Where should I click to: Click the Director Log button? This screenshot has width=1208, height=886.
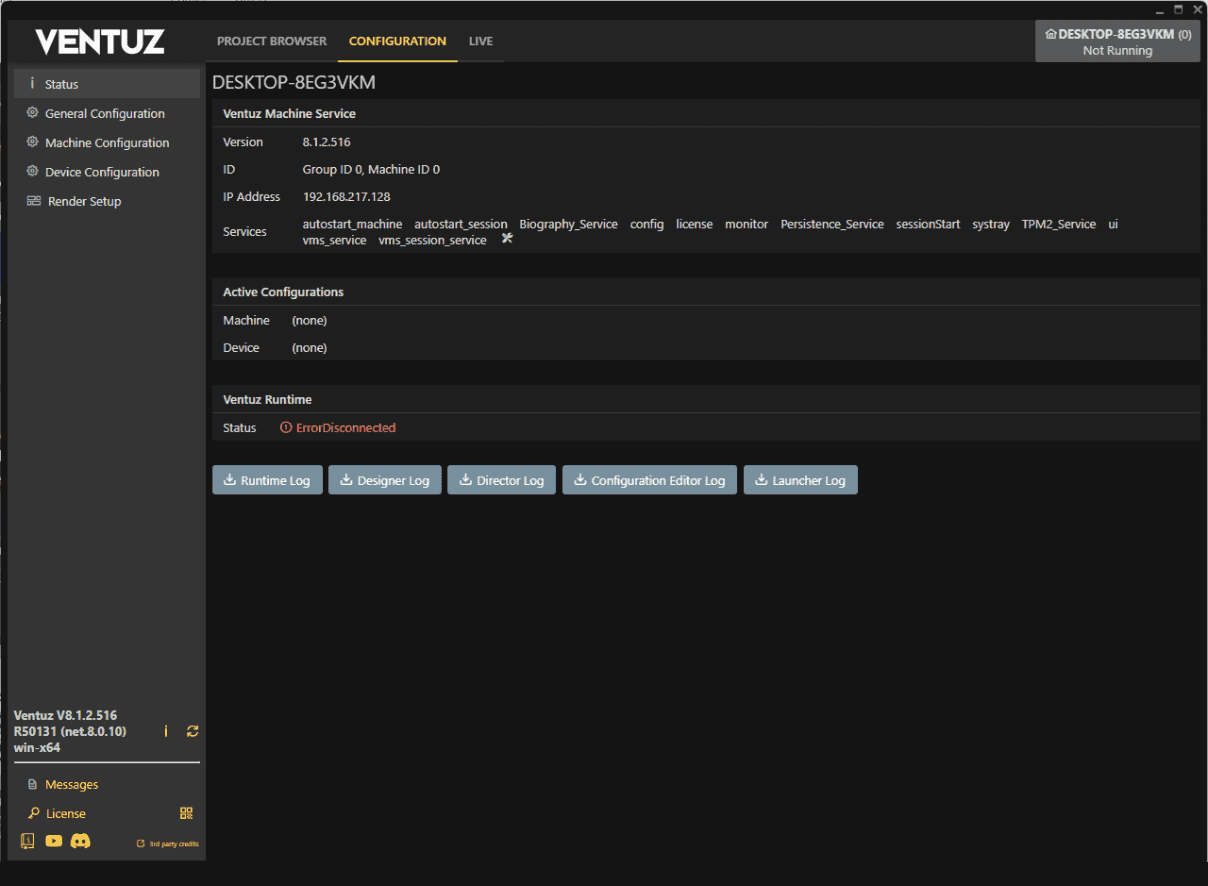click(501, 480)
